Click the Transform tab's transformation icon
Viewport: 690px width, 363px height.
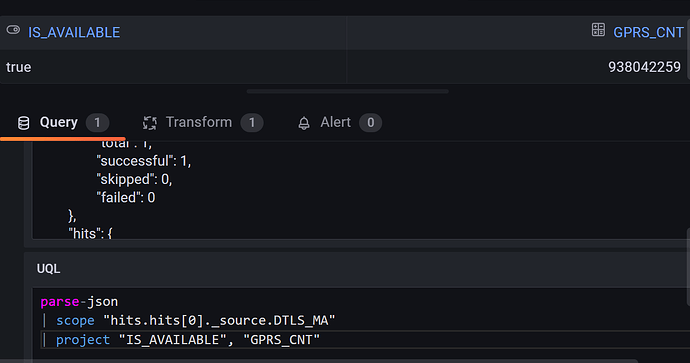coord(150,123)
